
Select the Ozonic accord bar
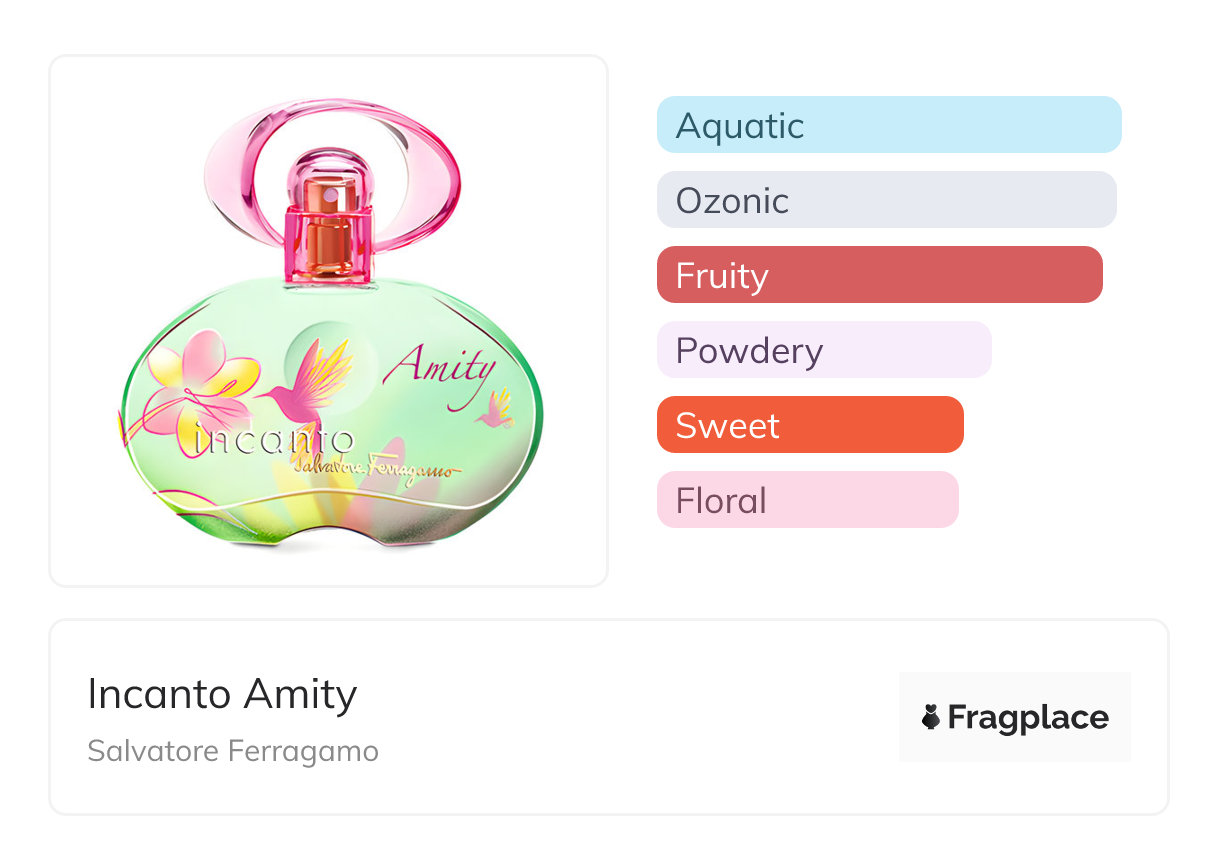pyautogui.click(x=886, y=200)
